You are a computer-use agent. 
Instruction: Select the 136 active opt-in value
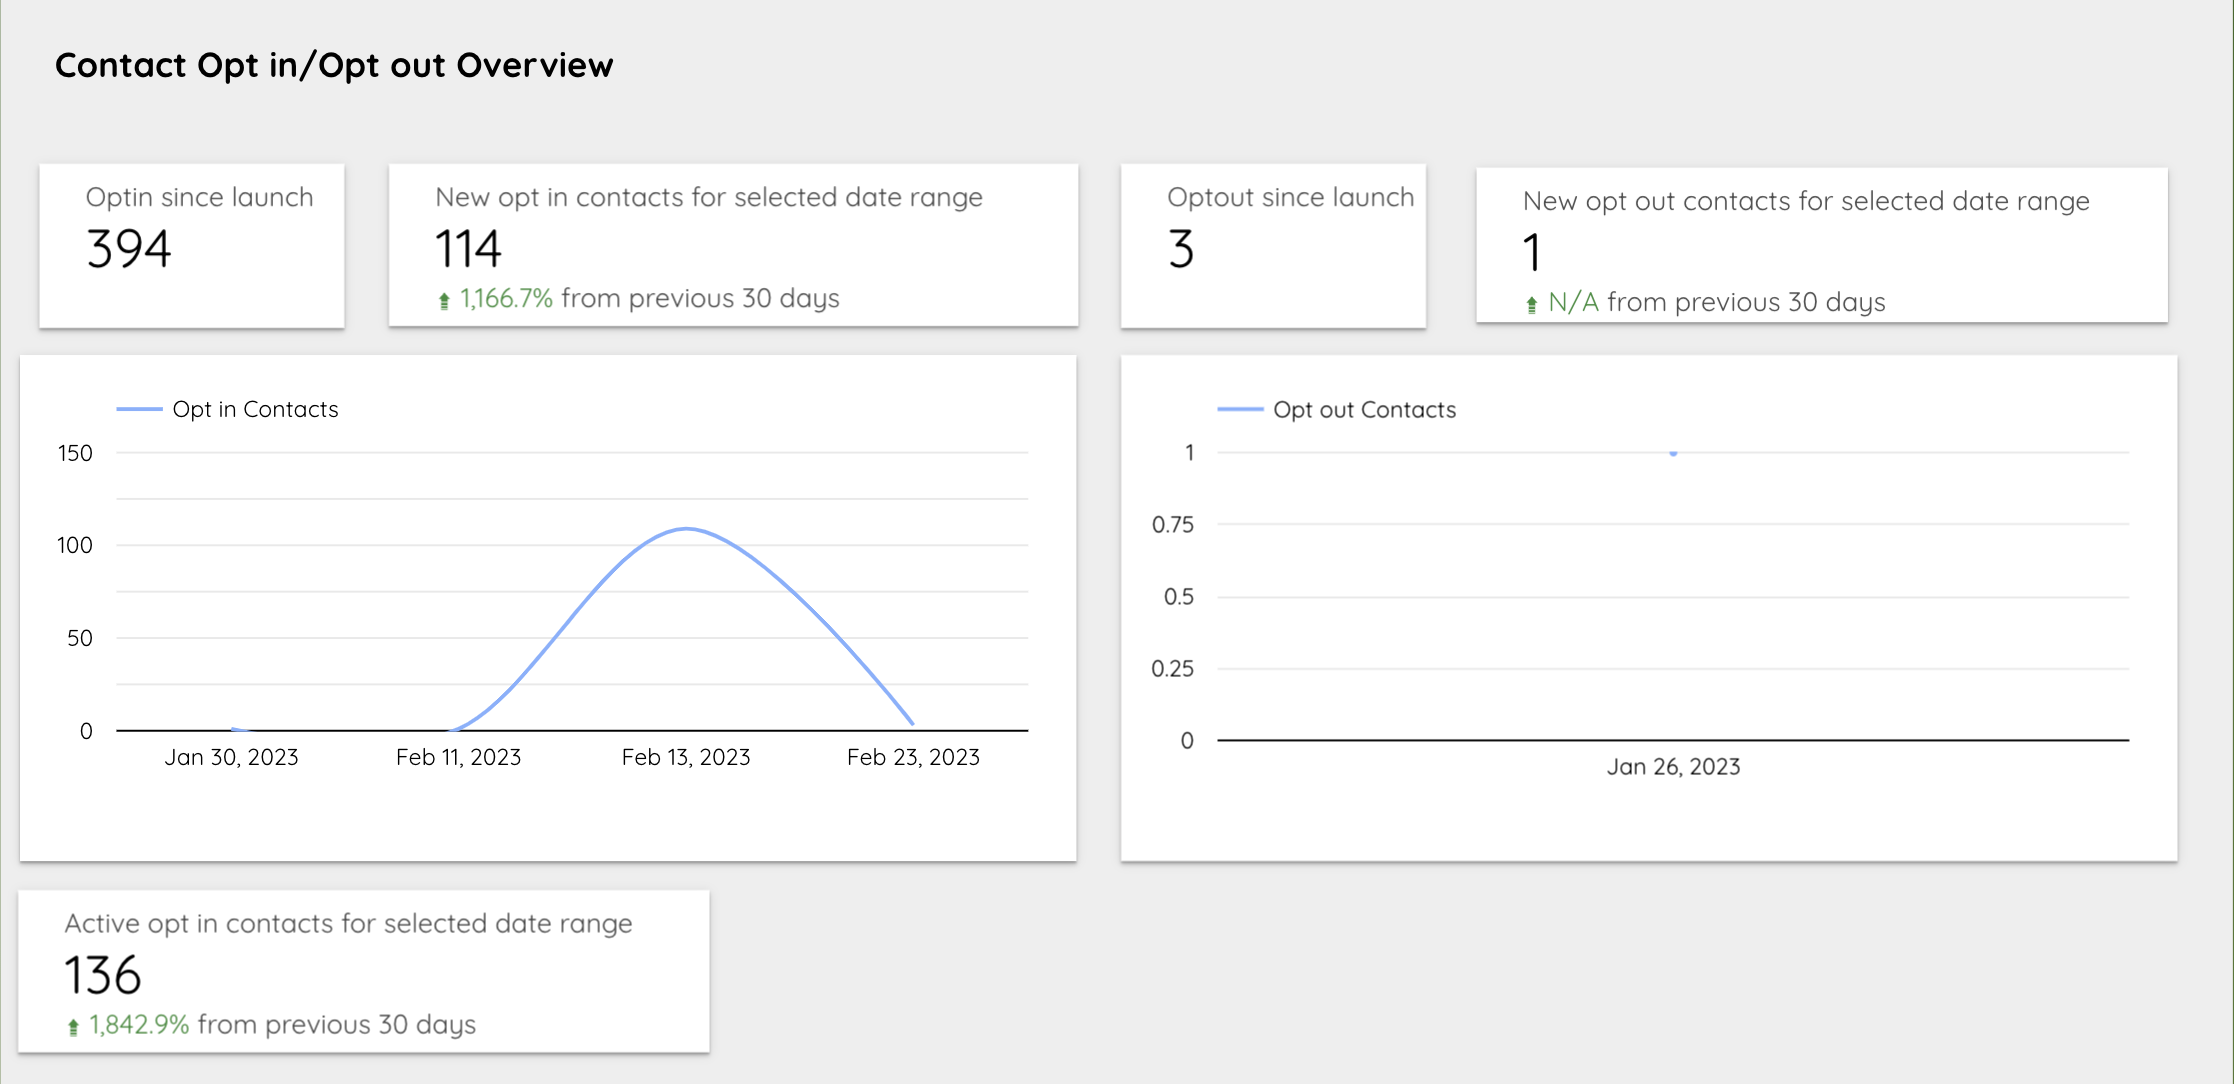pos(103,976)
